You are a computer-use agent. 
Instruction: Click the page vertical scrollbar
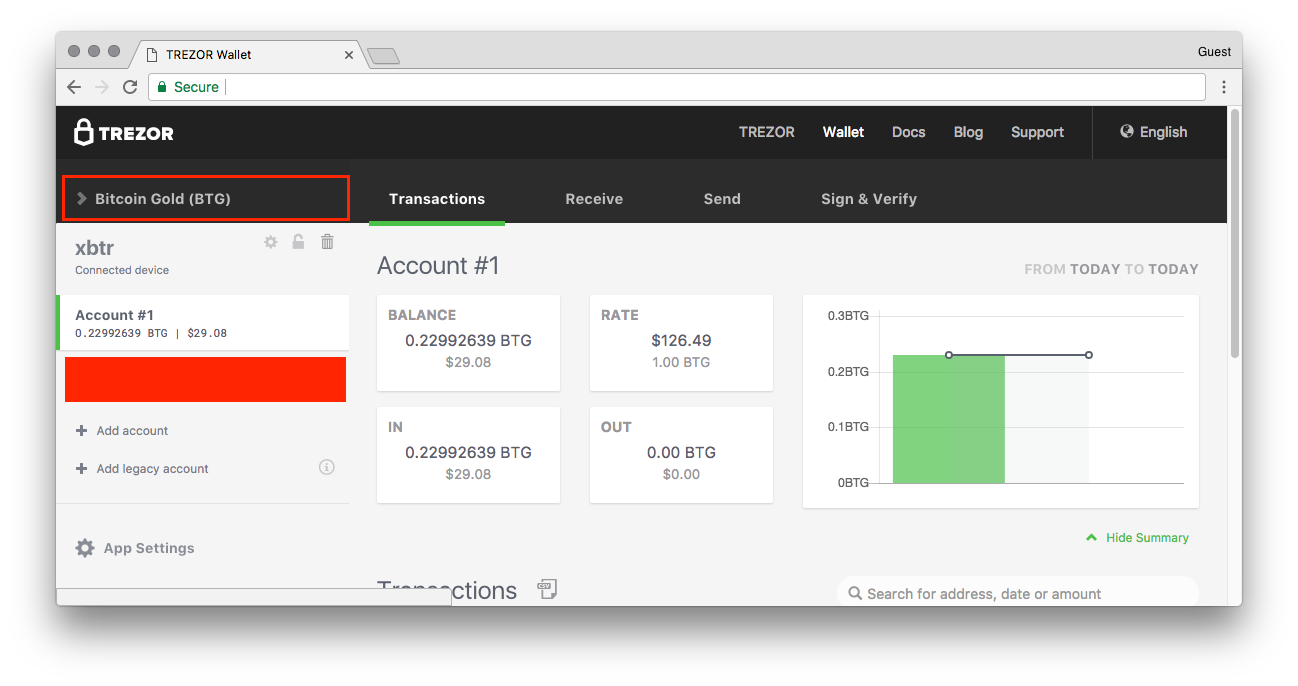[x=1235, y=233]
